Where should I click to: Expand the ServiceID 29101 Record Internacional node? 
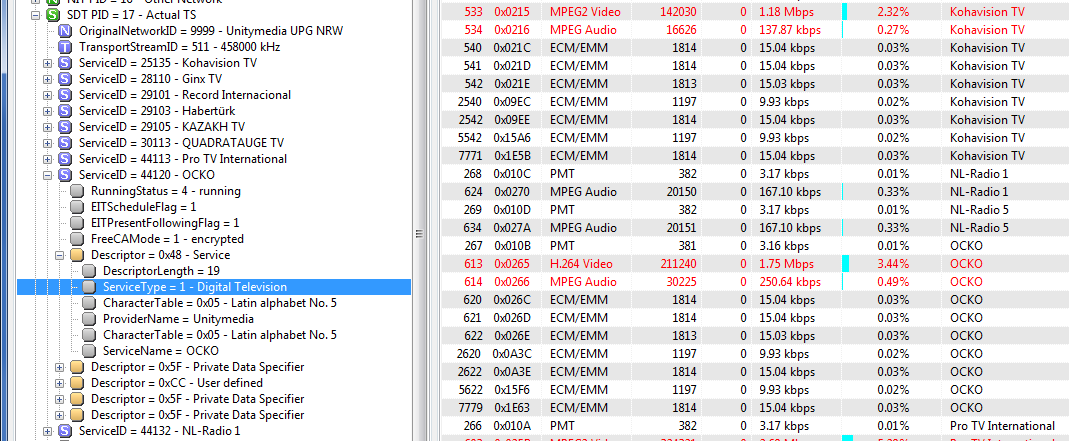(48, 95)
